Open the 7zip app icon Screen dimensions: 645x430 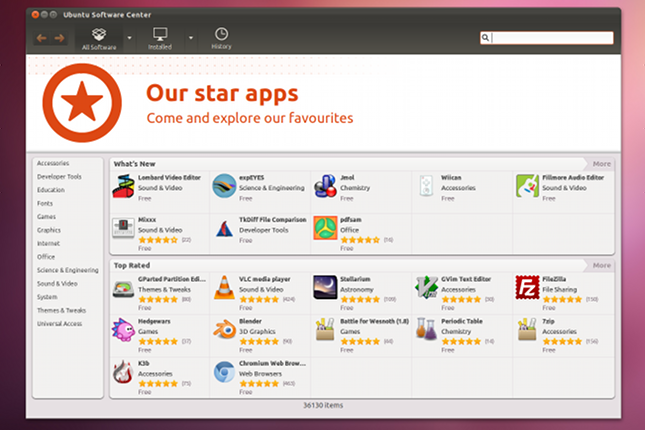[x=527, y=329]
